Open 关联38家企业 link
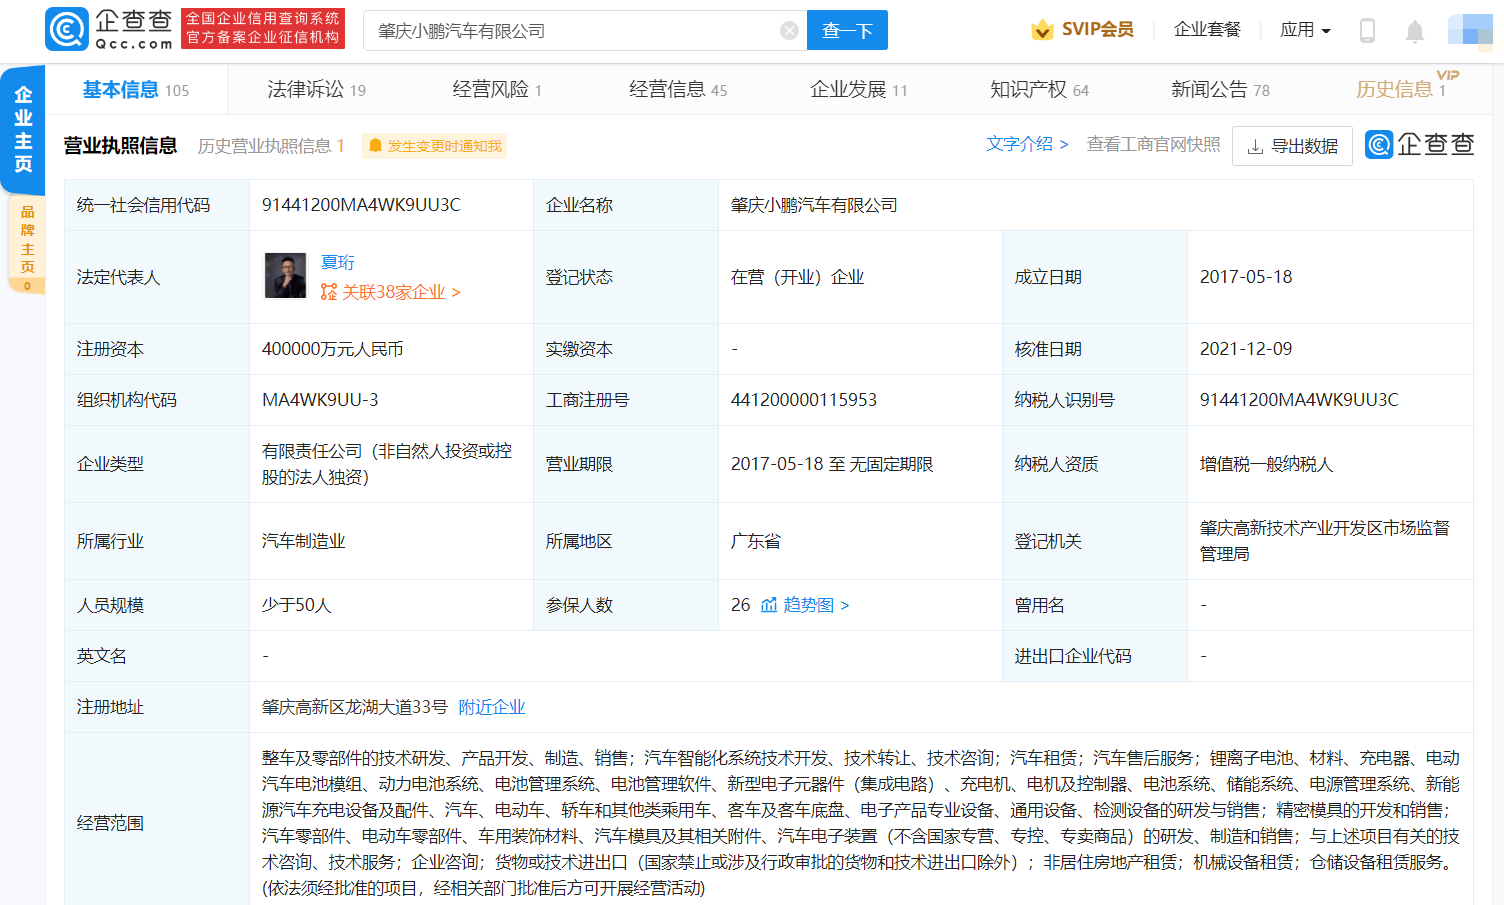The height and width of the screenshot is (905, 1504). pos(391,292)
